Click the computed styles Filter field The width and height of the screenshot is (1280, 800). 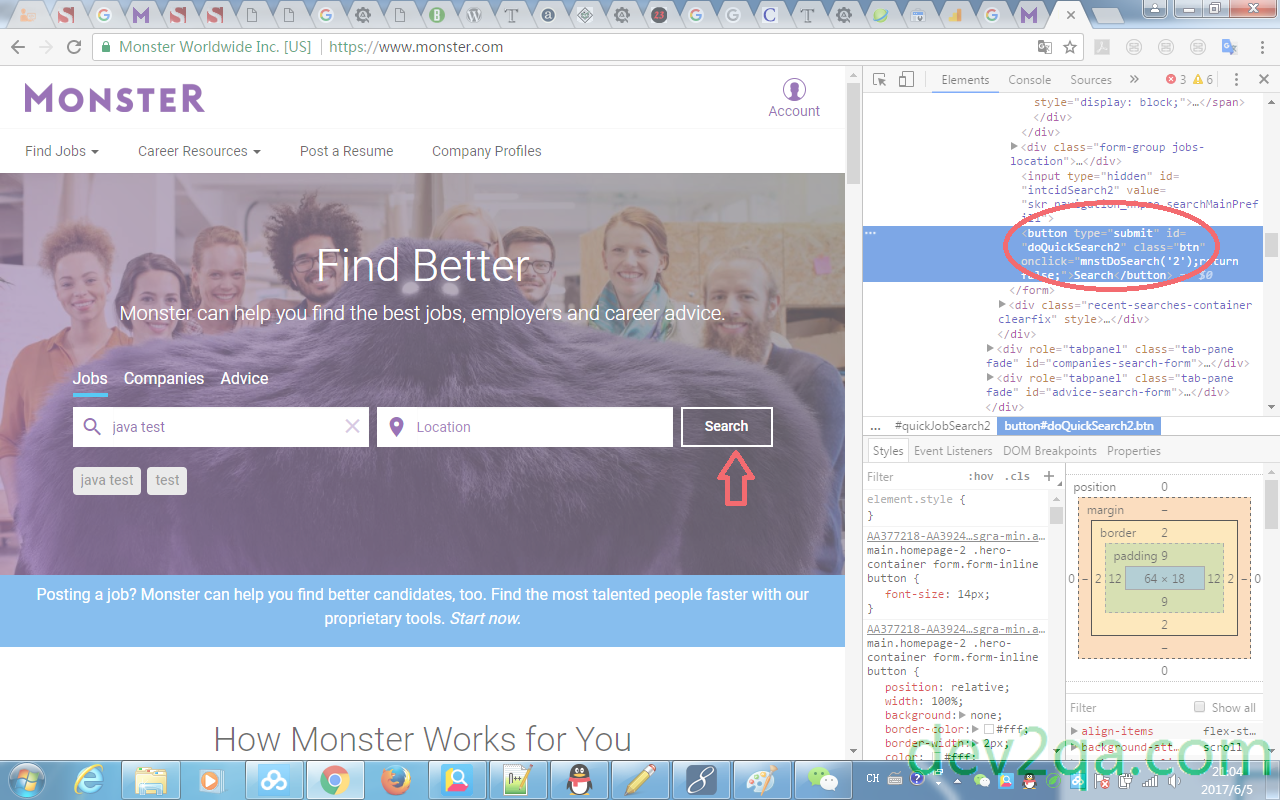pyautogui.click(x=1127, y=707)
